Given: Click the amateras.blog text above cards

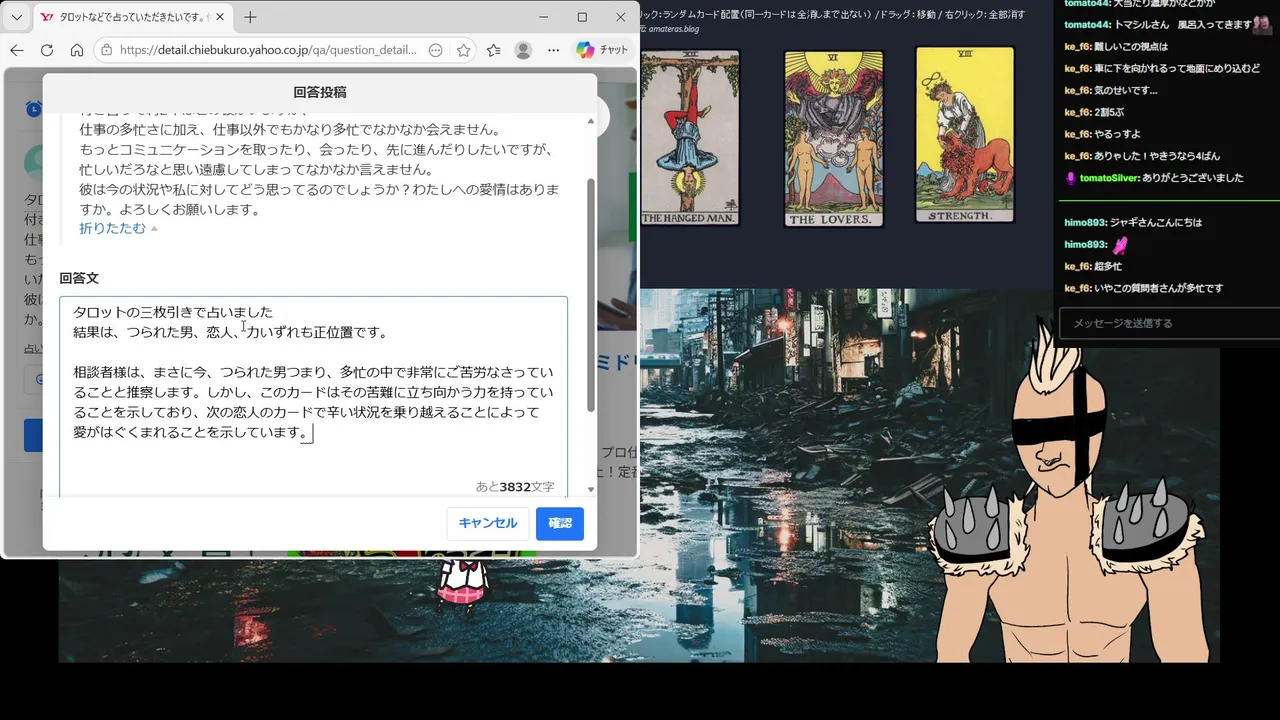Looking at the screenshot, I should [x=673, y=29].
